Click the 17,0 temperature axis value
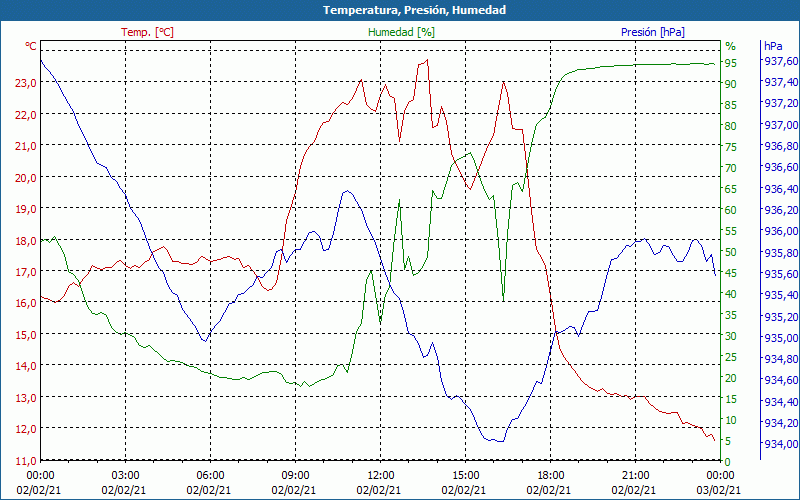800x500 pixels. coord(26,271)
